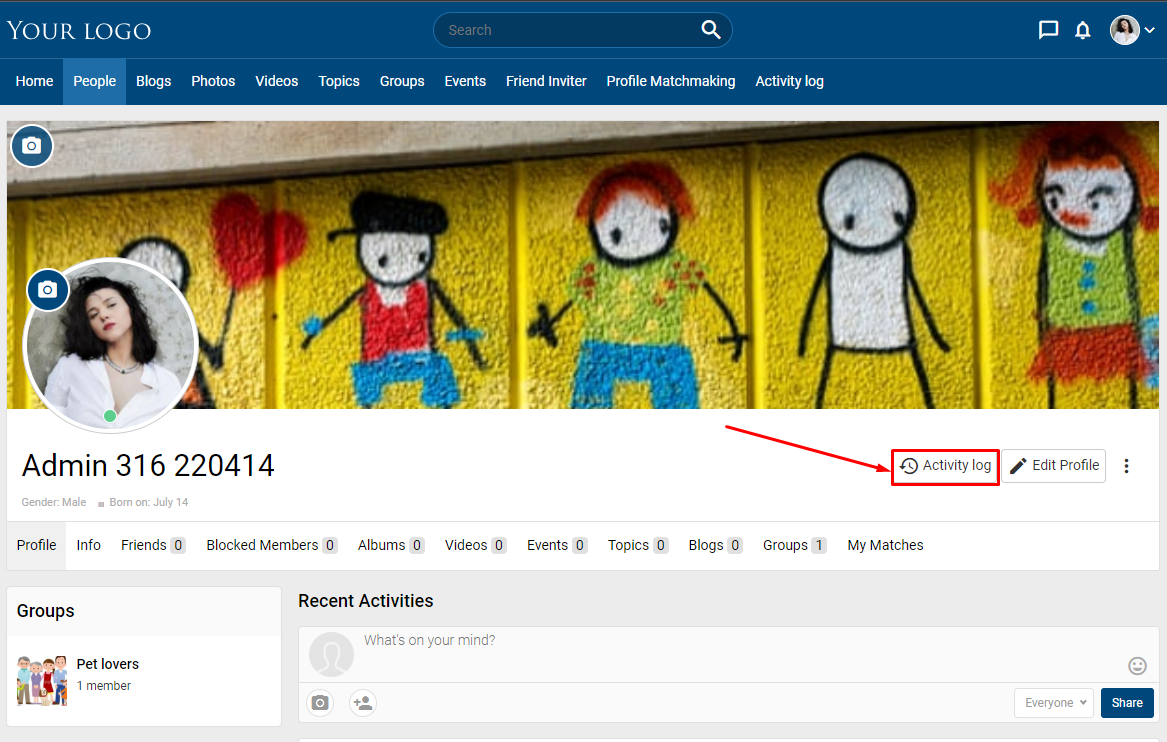Viewport: 1167px width, 742px height.
Task: Switch to the Events profile tab
Action: 557,546
